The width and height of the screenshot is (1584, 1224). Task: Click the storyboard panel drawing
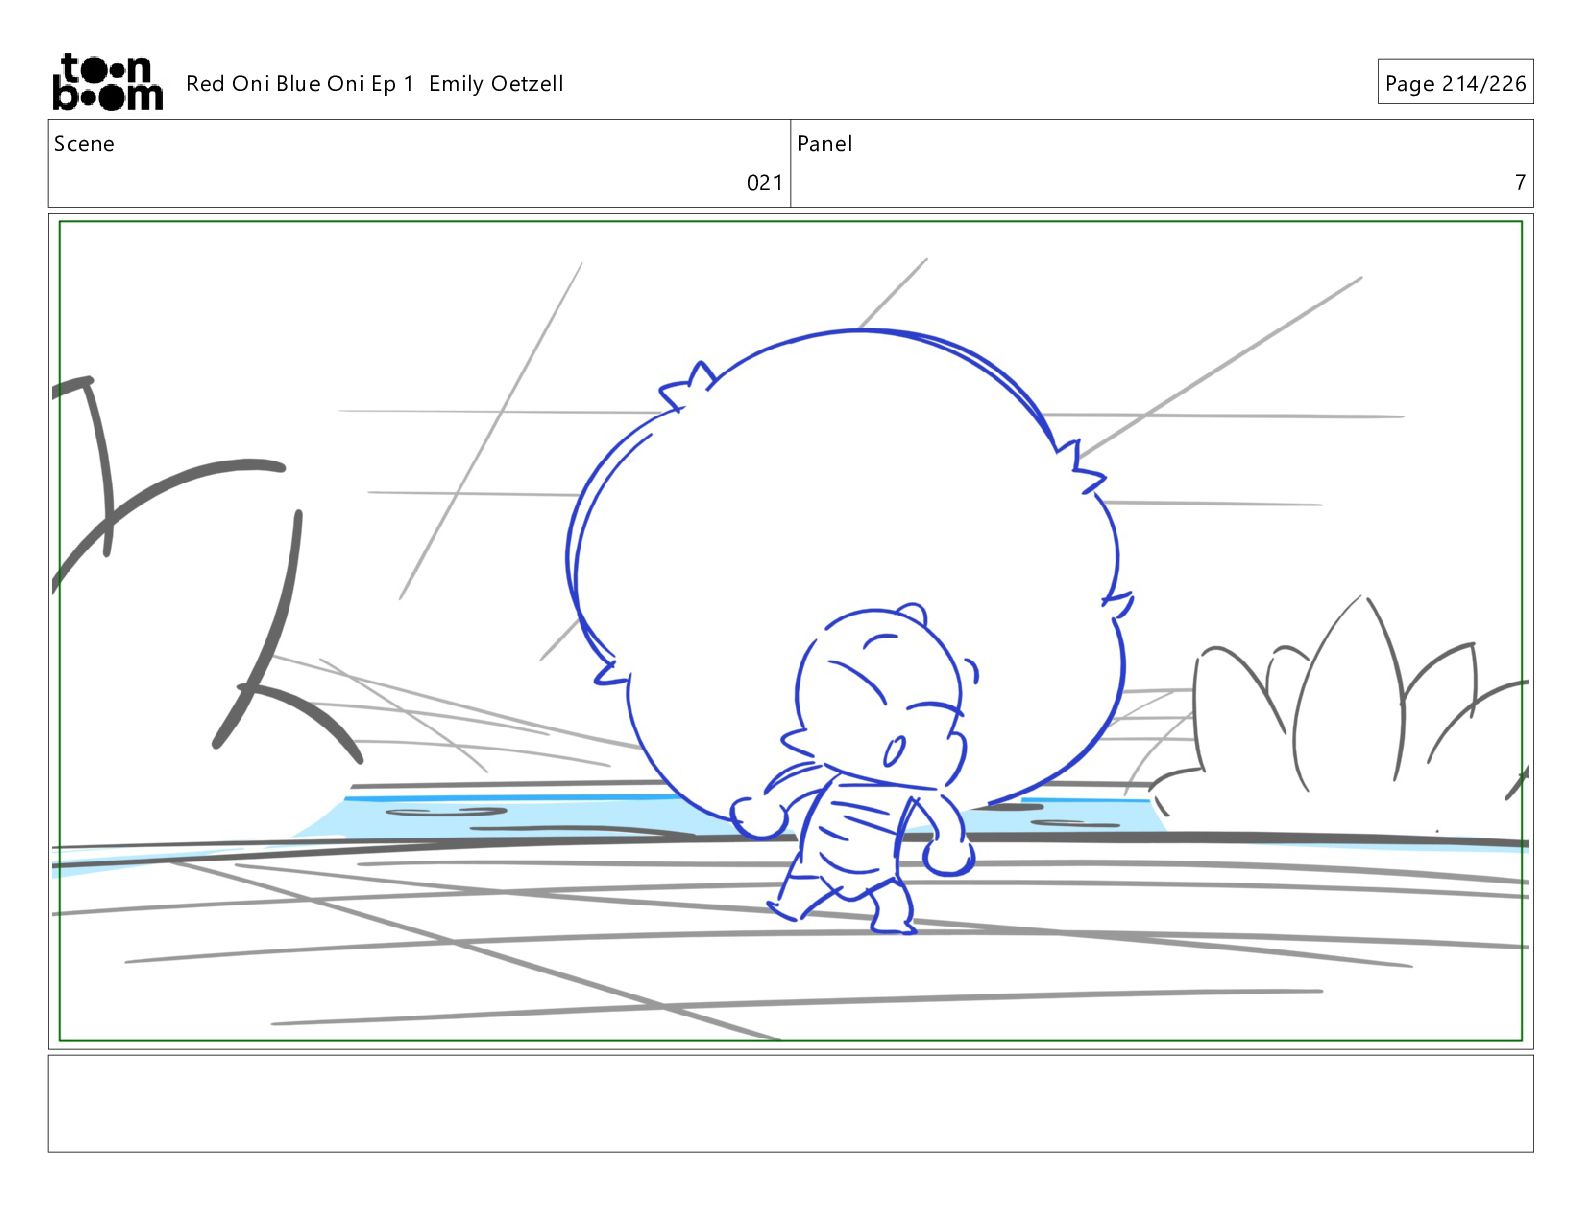click(x=790, y=631)
